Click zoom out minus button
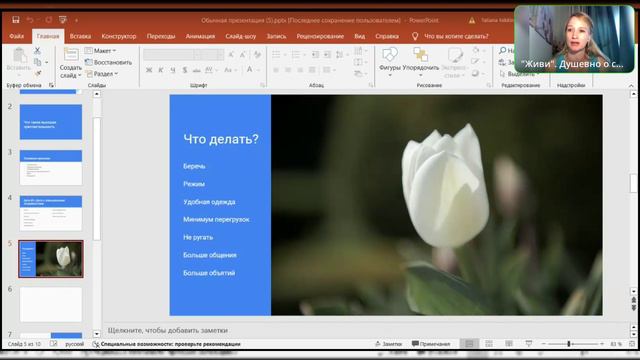This screenshot has height=360, width=640. click(543, 344)
